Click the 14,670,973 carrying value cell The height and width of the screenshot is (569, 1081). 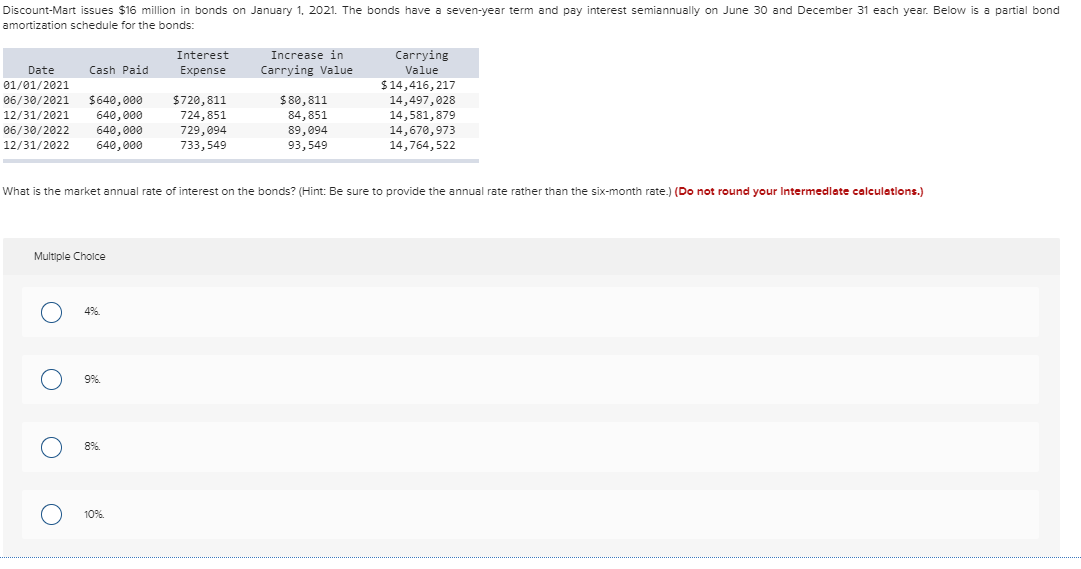pyautogui.click(x=423, y=130)
